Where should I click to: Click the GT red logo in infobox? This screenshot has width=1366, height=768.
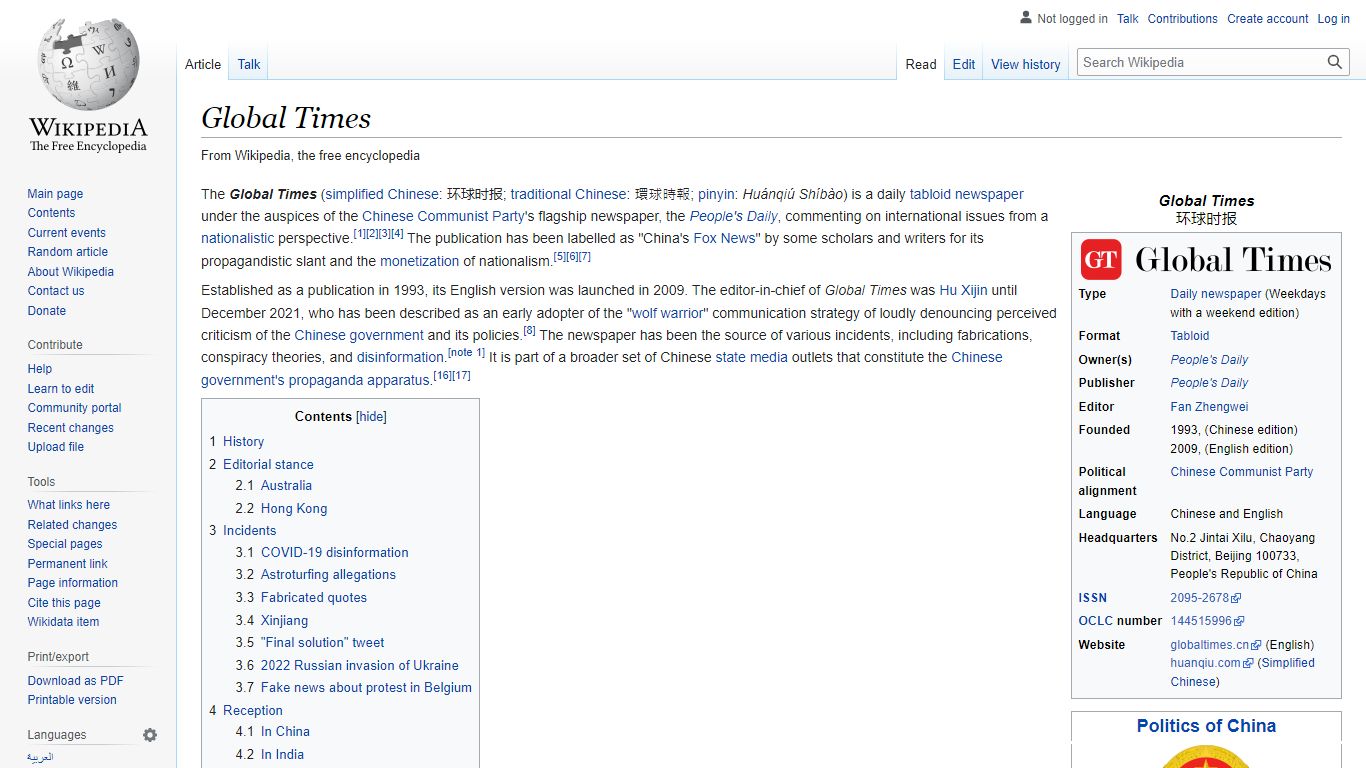[1100, 260]
